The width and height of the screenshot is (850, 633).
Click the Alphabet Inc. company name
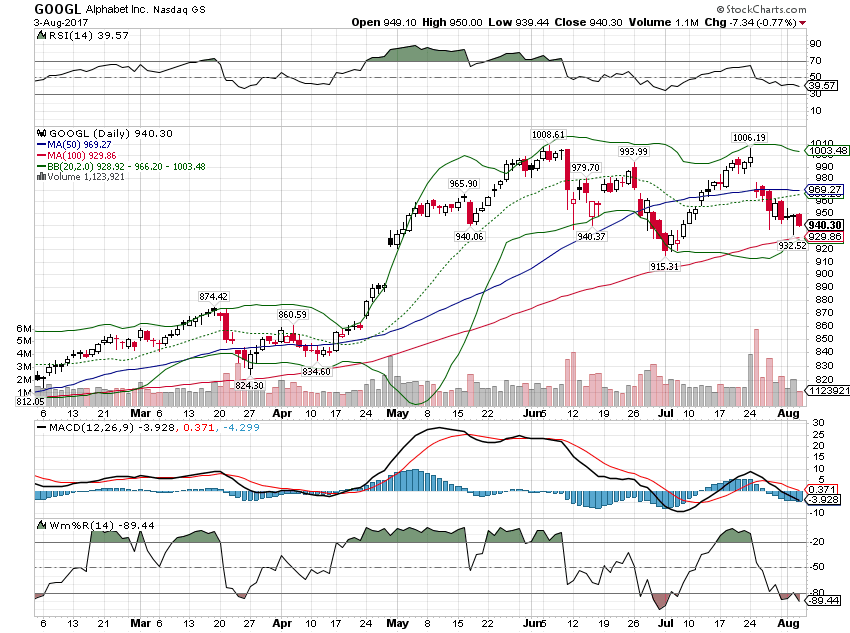(x=117, y=9)
